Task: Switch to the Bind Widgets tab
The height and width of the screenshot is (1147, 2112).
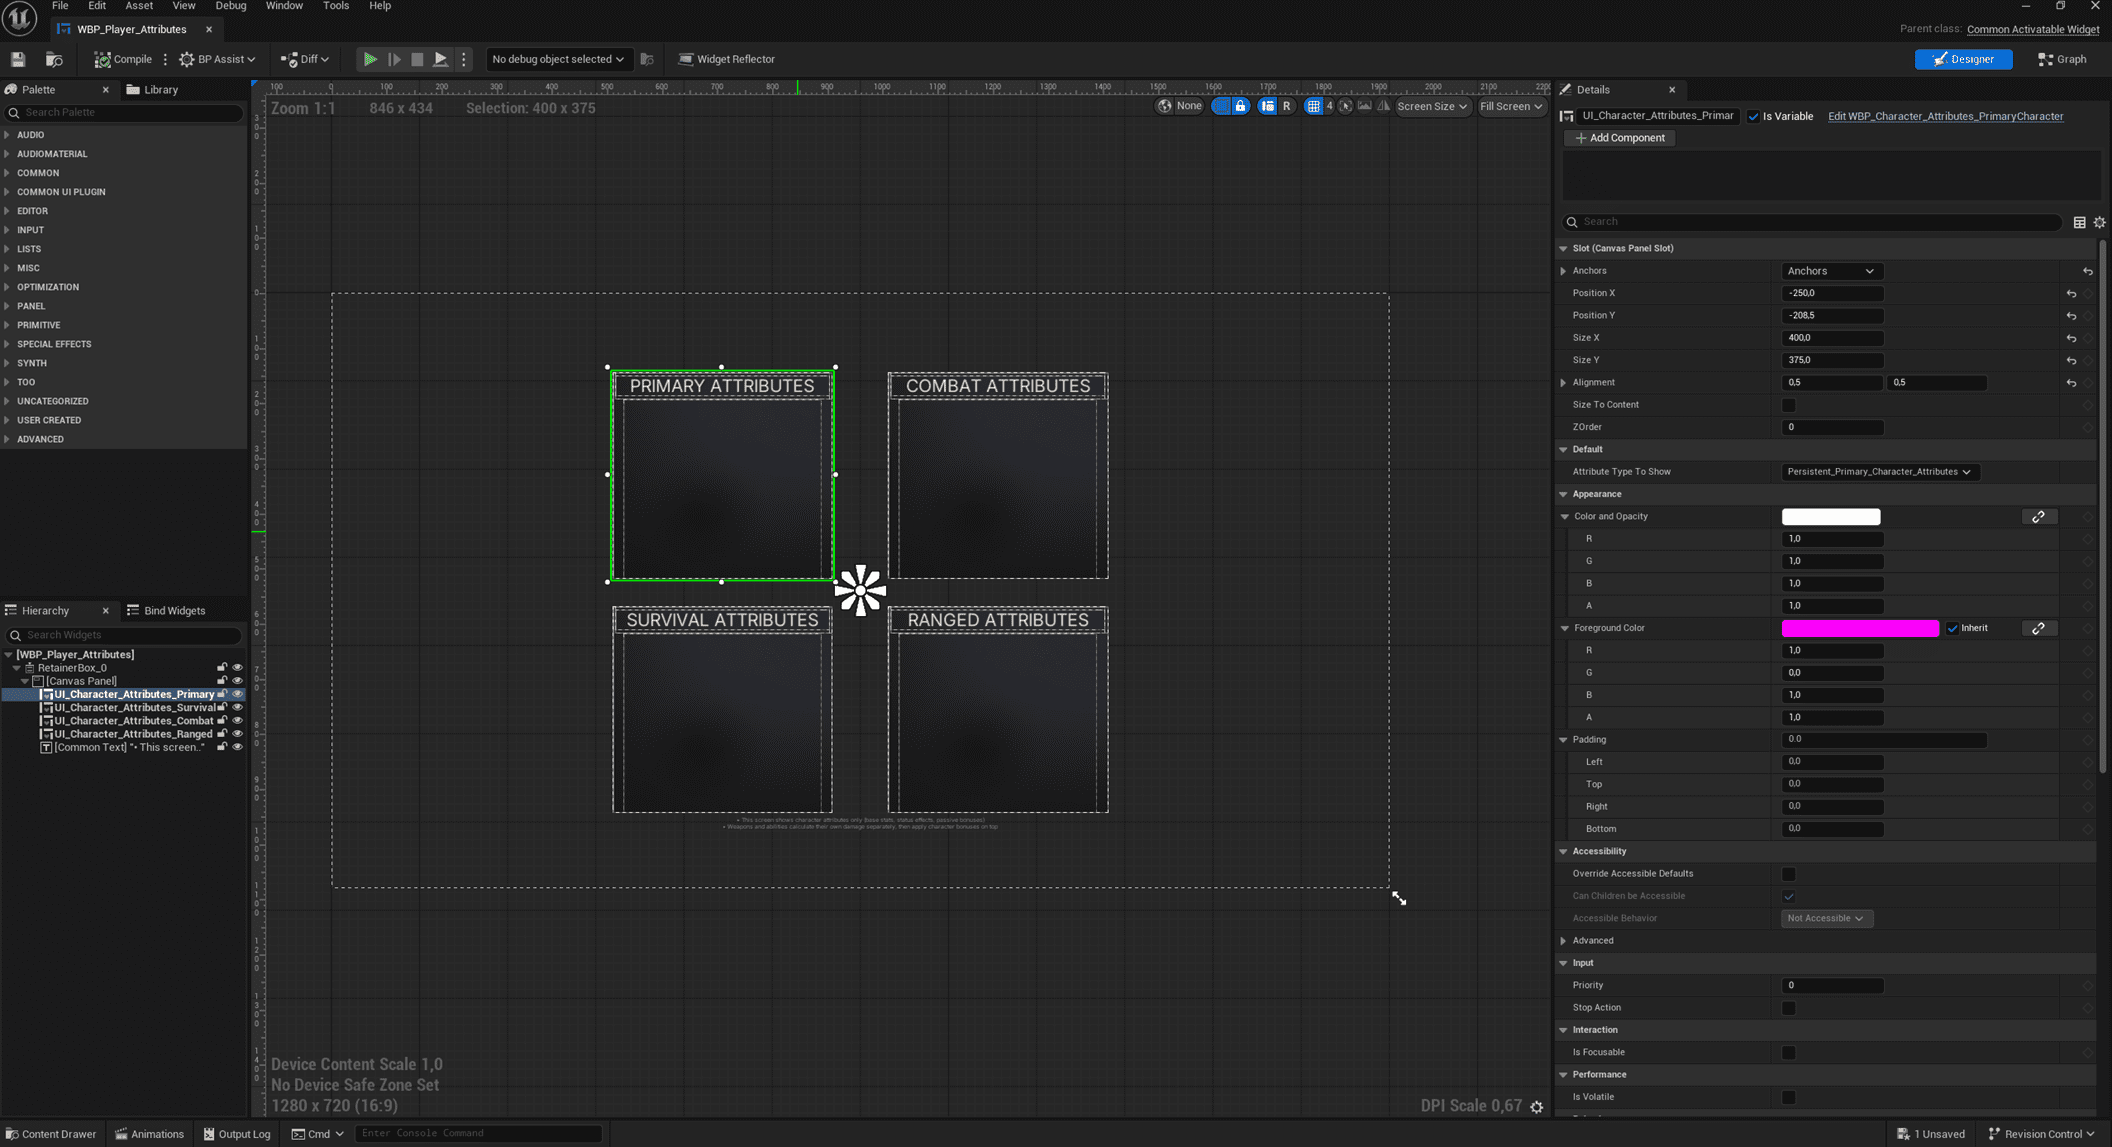Action: tap(166, 611)
